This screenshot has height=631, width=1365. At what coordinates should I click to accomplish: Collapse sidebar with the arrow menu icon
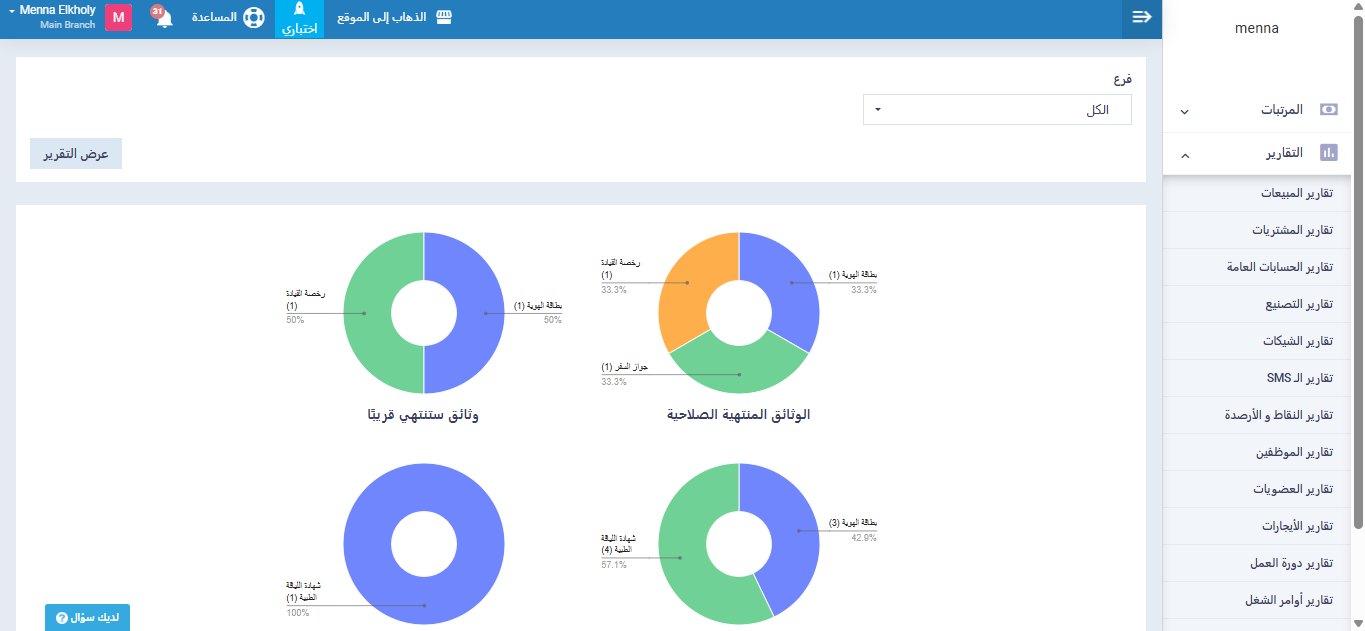coord(1141,17)
